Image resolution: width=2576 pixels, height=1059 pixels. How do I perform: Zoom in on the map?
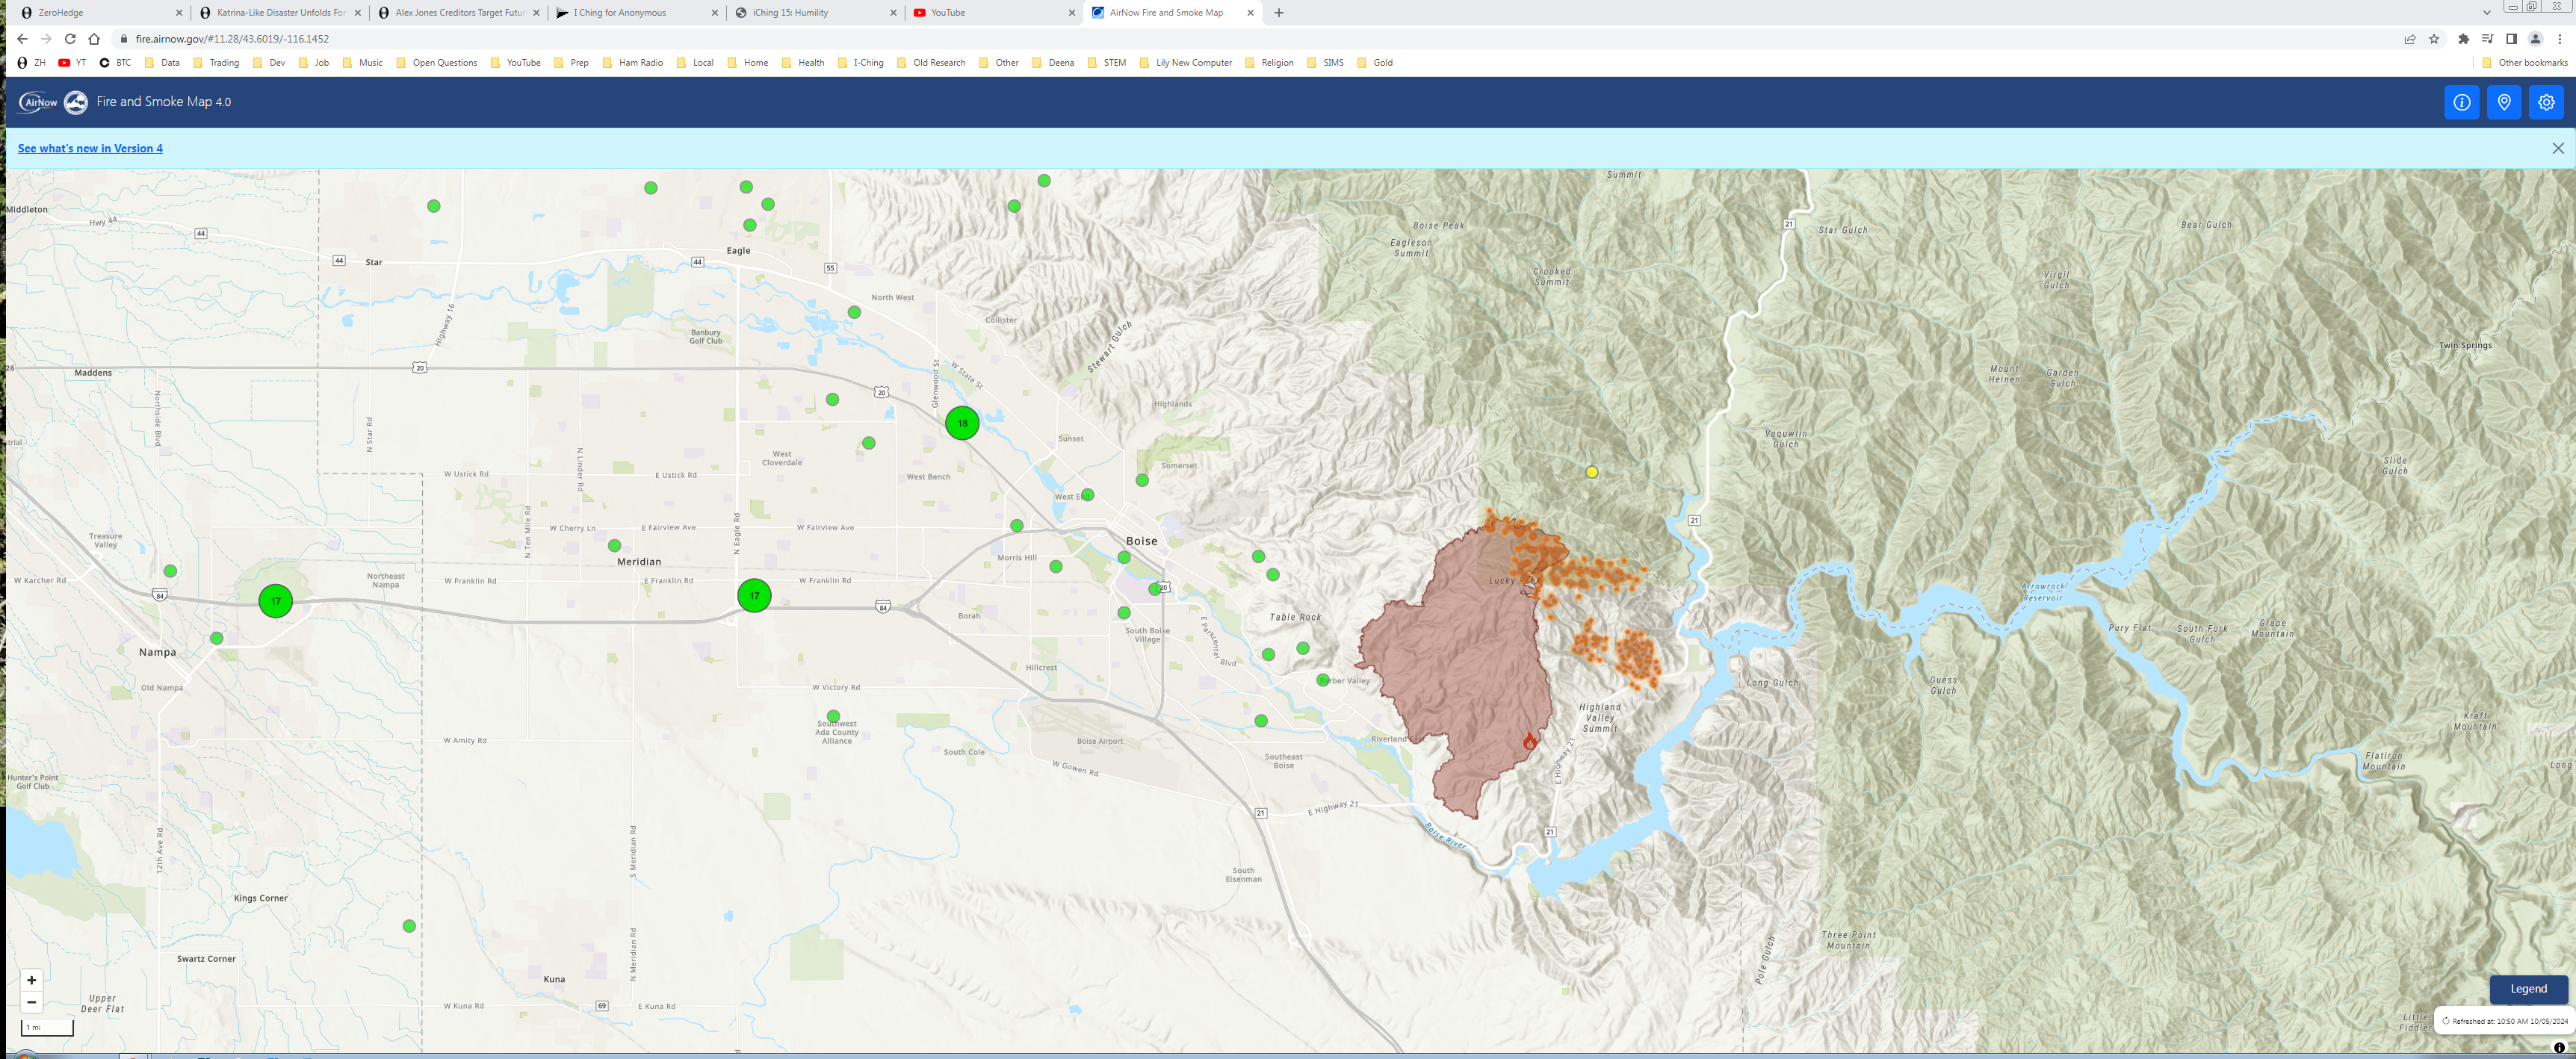[32, 980]
